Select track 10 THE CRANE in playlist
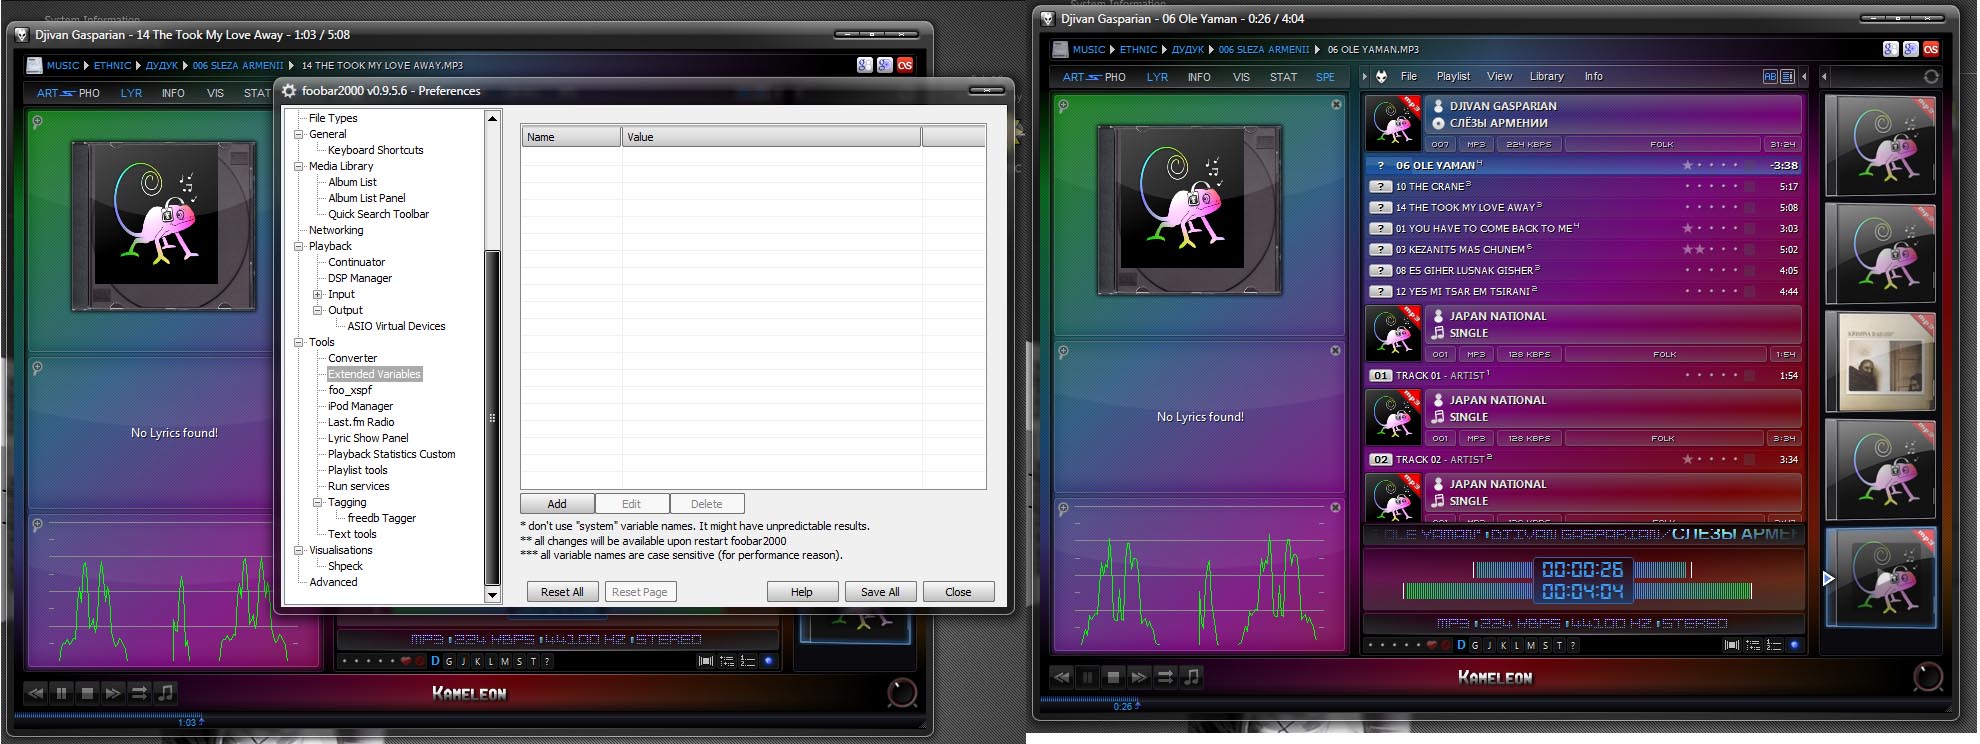Viewport: 1980px width, 744px height. (1584, 186)
